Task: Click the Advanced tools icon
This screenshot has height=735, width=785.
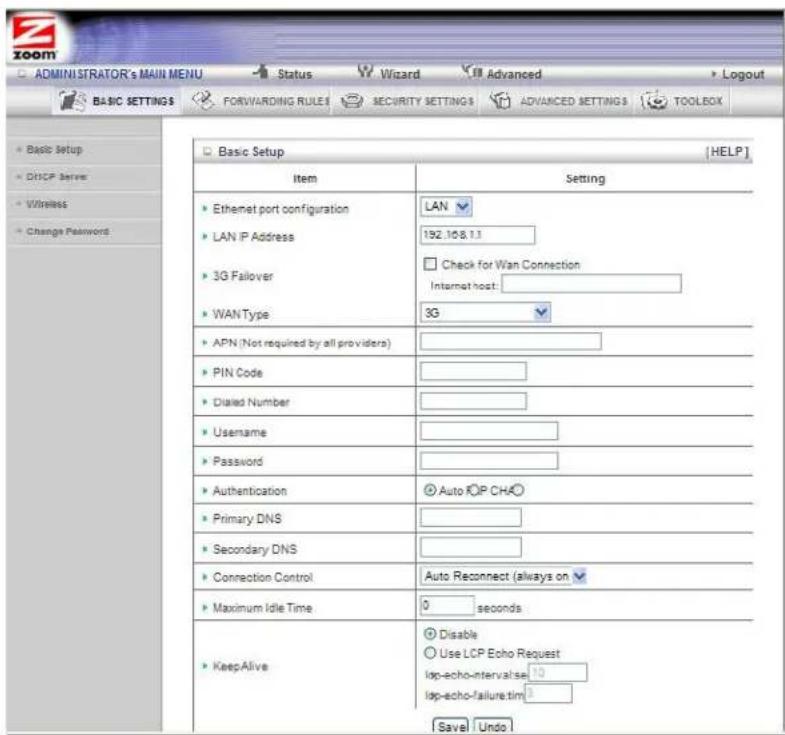Action: click(x=472, y=72)
